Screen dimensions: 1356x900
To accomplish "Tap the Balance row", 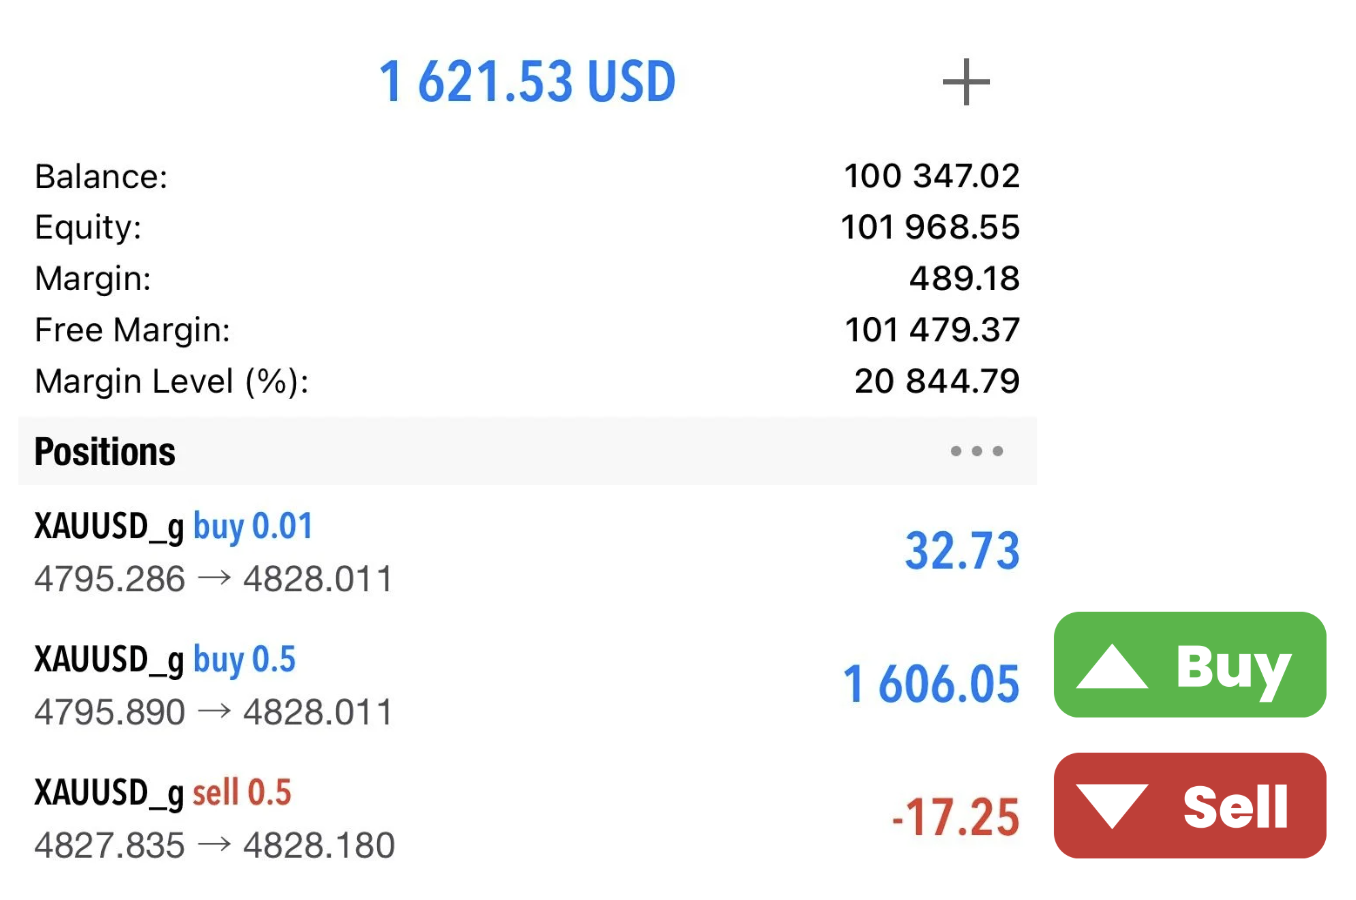I will (527, 176).
